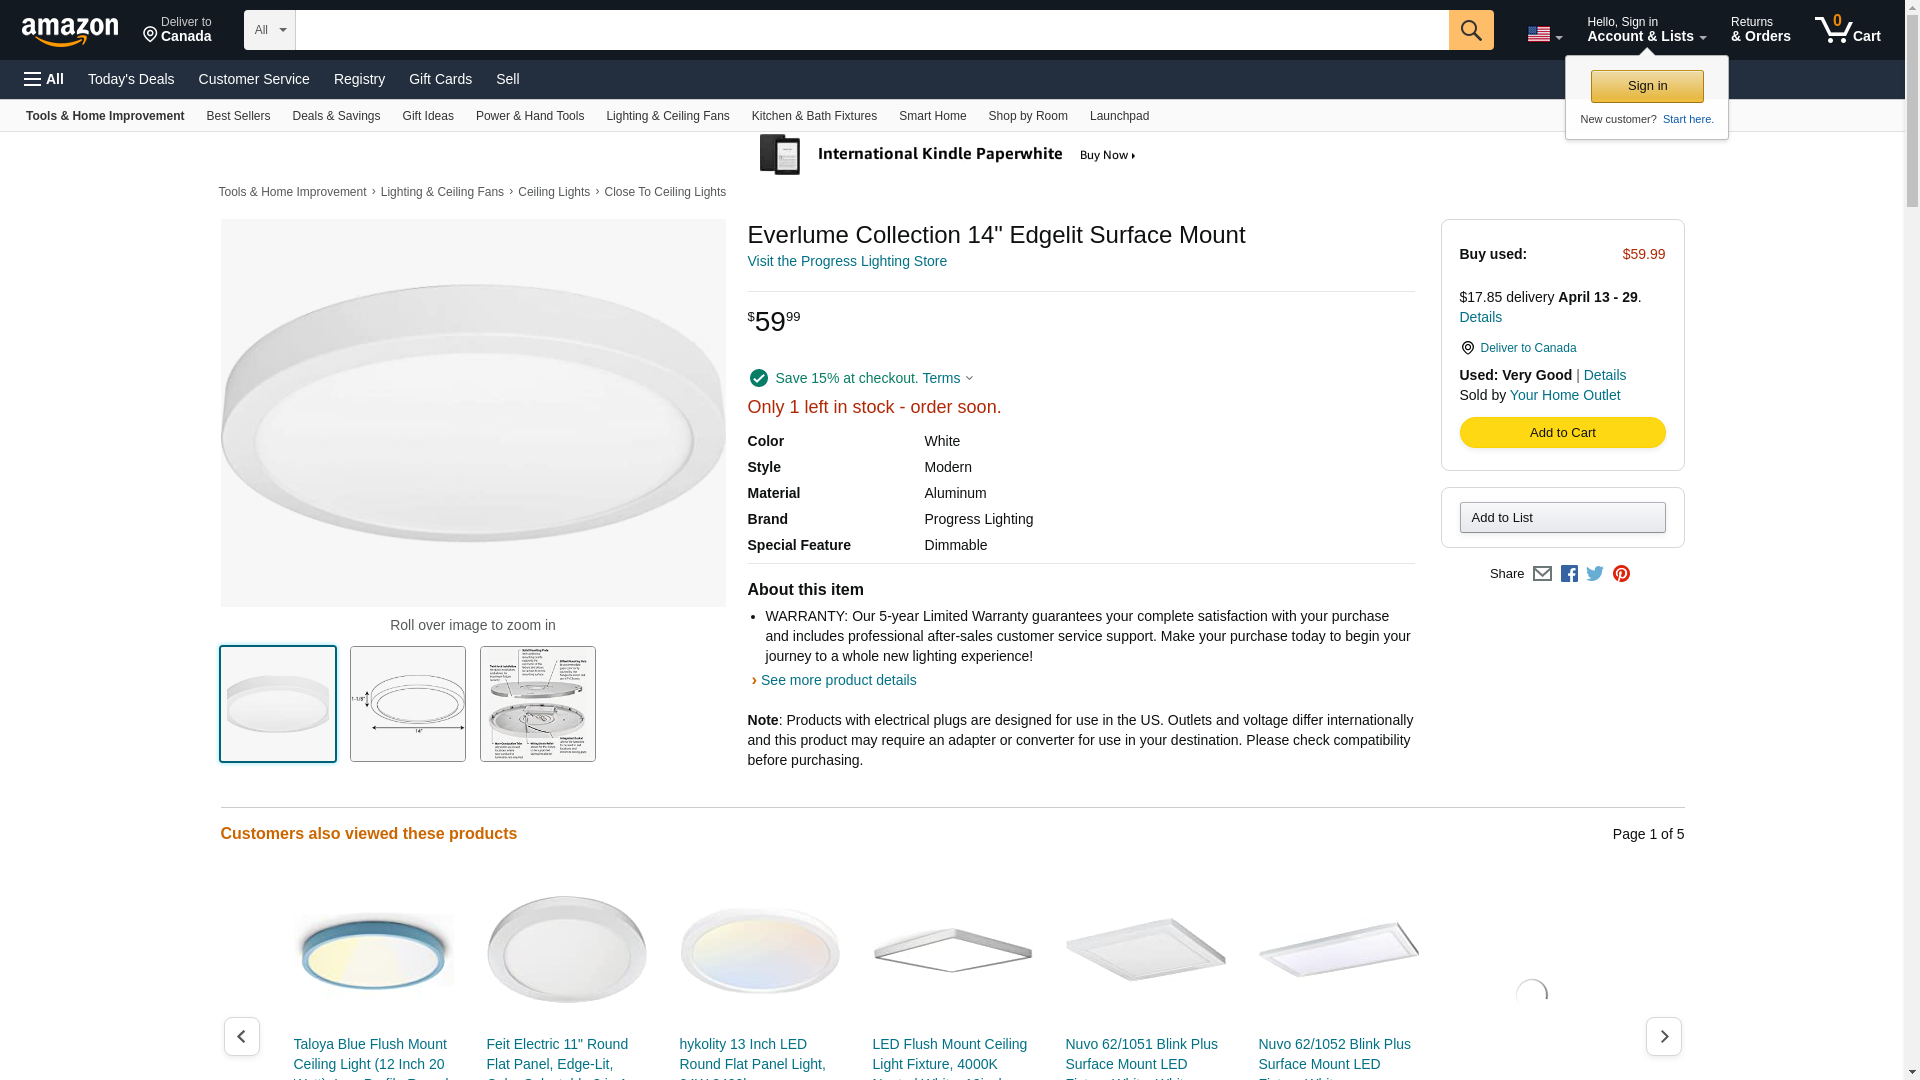1920x1080 pixels.
Task: Open the shopping cart icon
Action: click(x=1847, y=30)
